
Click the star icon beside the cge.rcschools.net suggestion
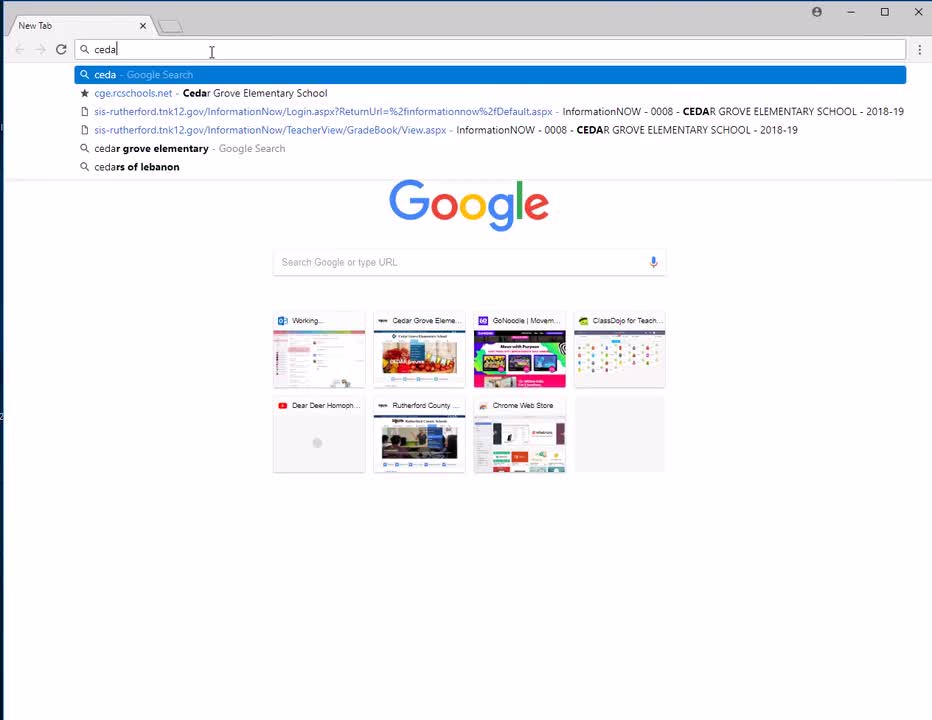(x=84, y=93)
